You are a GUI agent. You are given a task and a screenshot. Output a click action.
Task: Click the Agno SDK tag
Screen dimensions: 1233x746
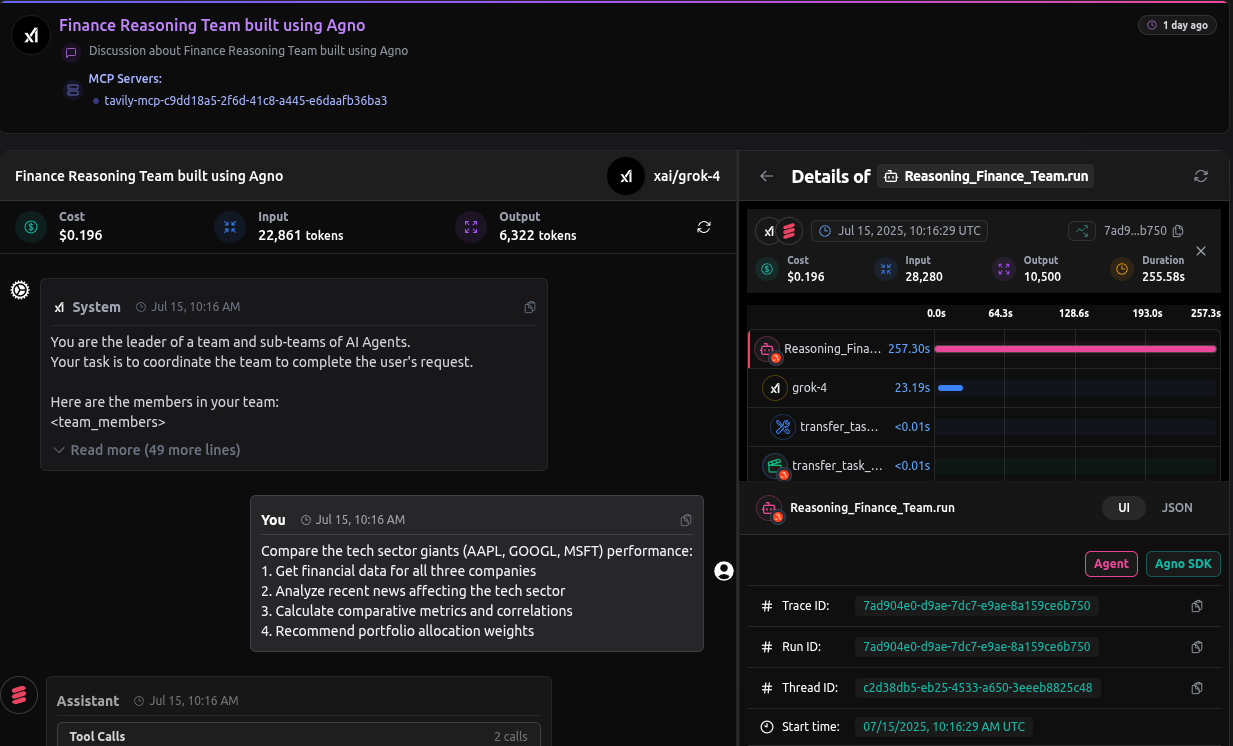pyautogui.click(x=1183, y=564)
